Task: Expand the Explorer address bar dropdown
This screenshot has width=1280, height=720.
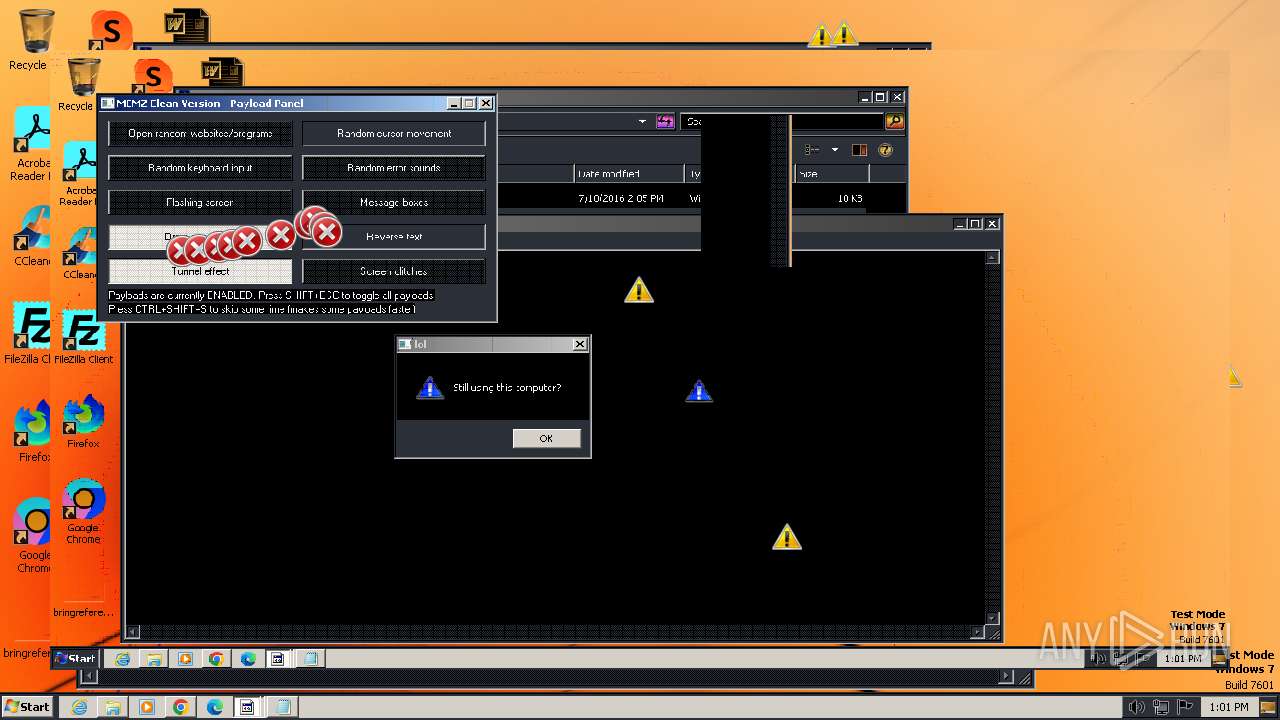Action: tap(642, 122)
